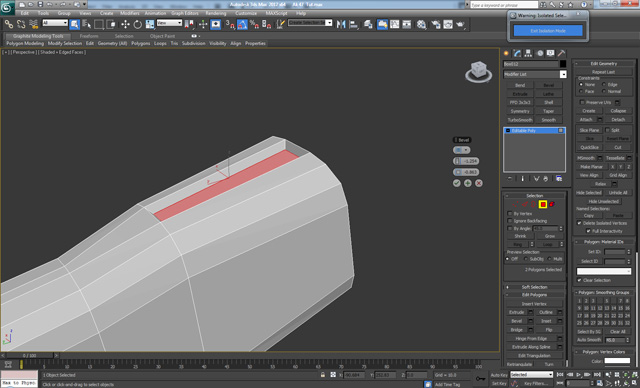The image size is (640, 388).
Task: Click Configure Modifier Sets icon below stack
Action: pos(559,179)
